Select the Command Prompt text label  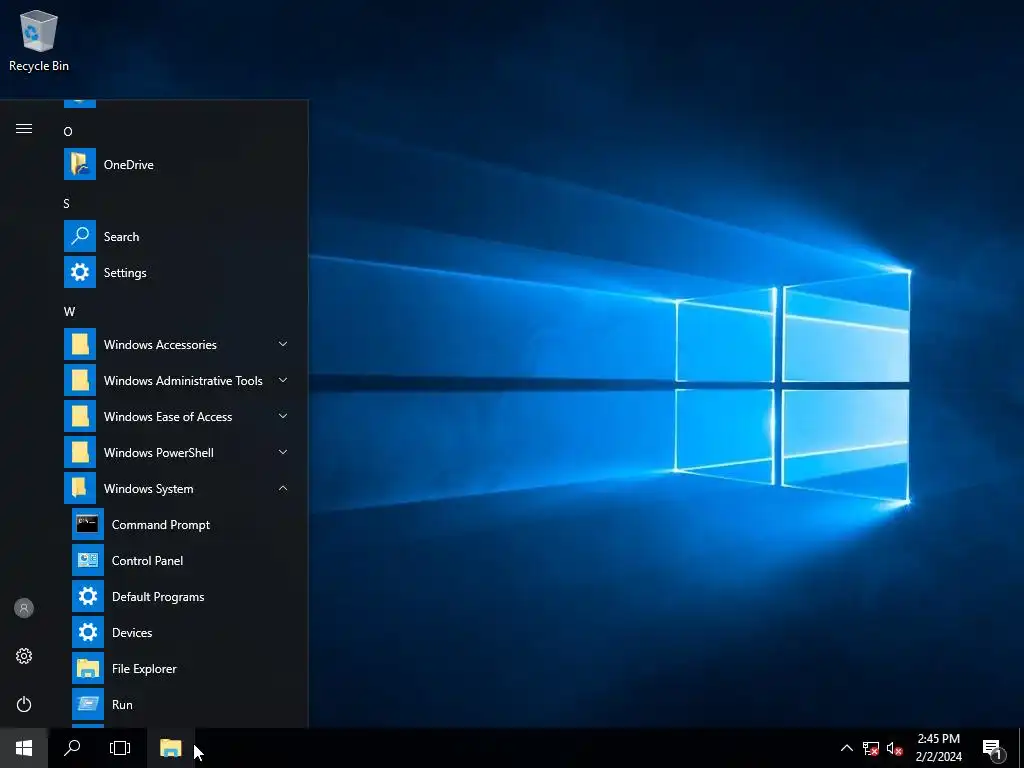point(161,524)
